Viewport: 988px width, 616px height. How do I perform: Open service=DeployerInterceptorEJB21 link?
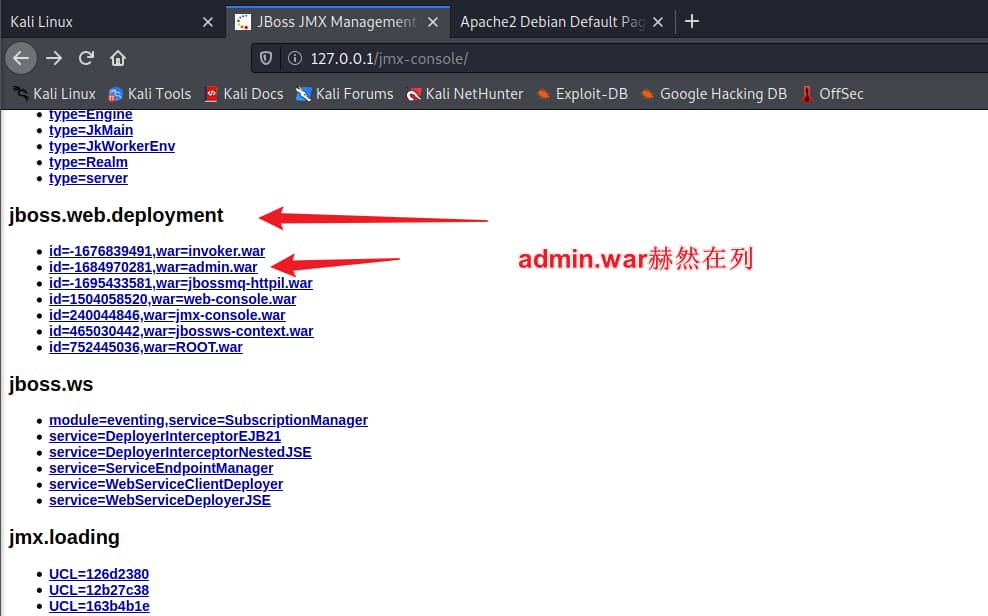point(165,436)
